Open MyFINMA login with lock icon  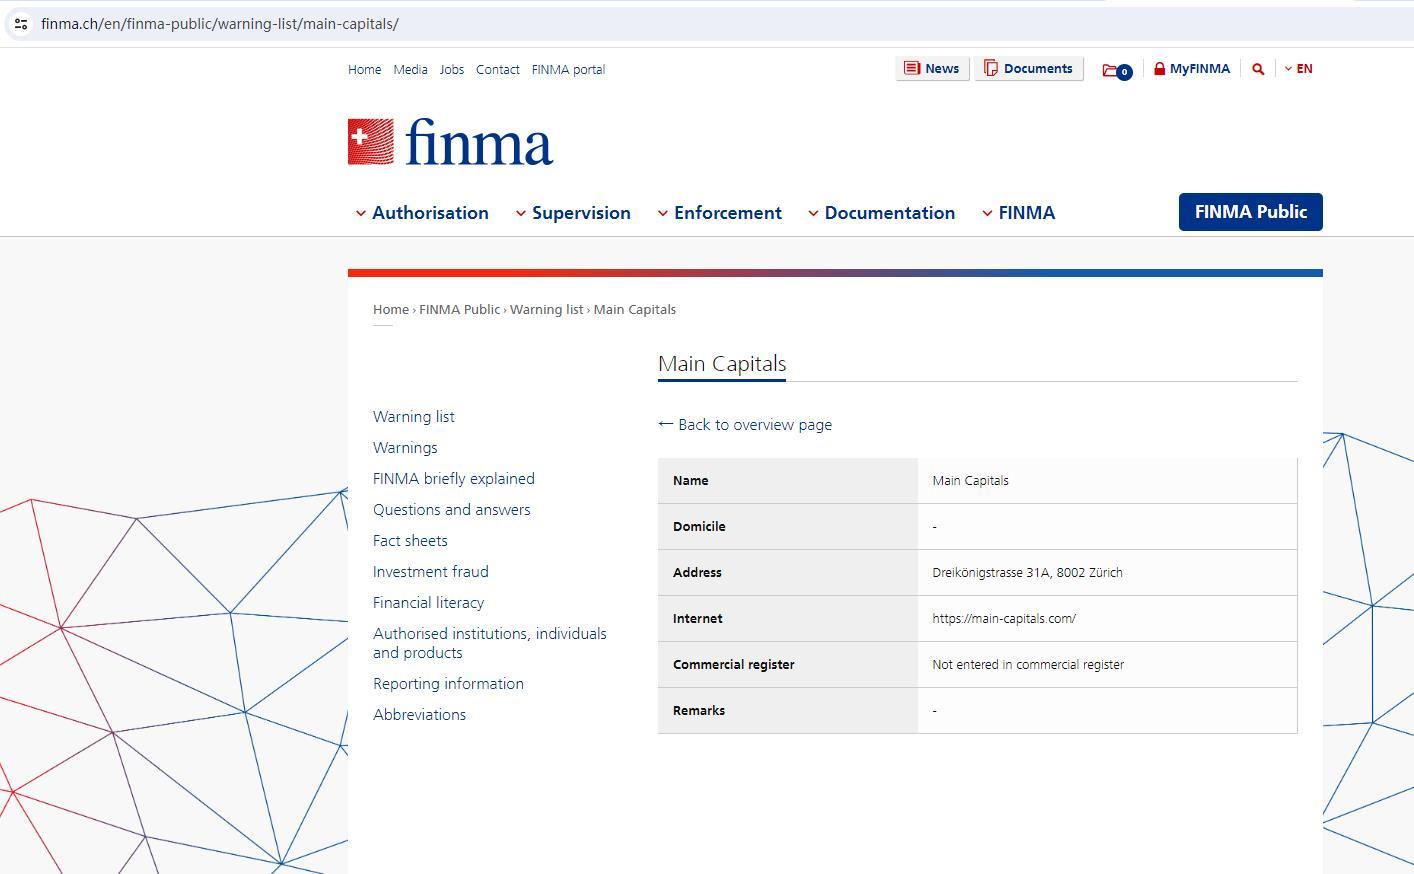1191,69
